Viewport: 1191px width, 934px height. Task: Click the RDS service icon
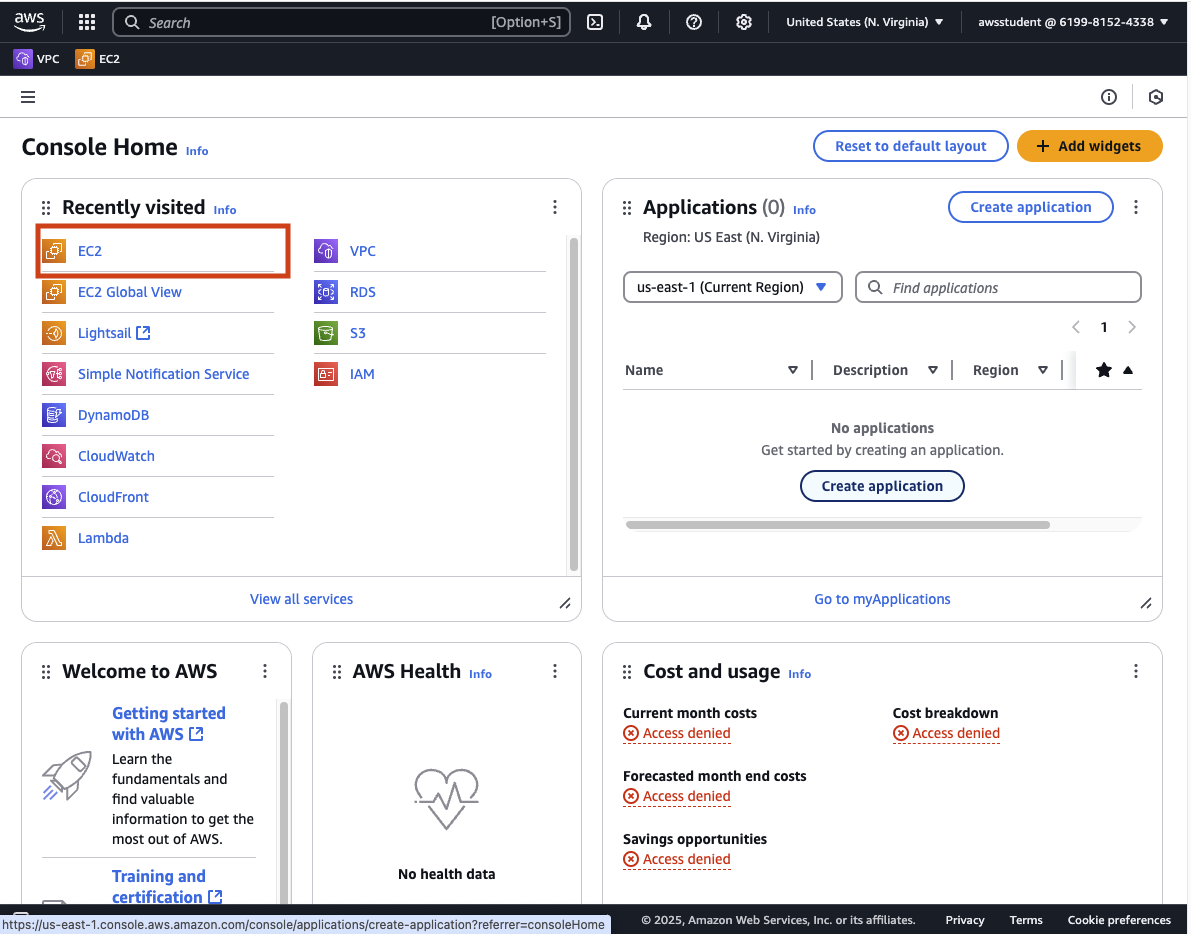(326, 292)
